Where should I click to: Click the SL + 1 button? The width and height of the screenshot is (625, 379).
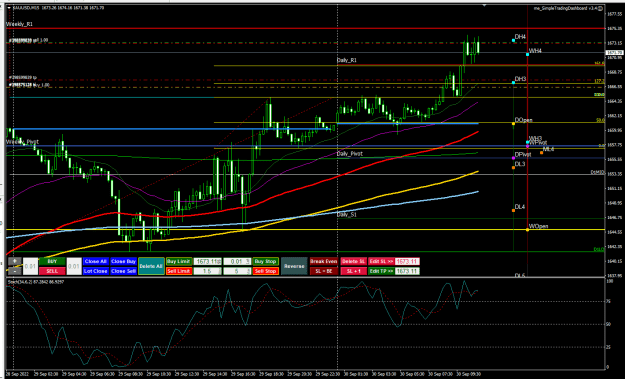point(353,271)
